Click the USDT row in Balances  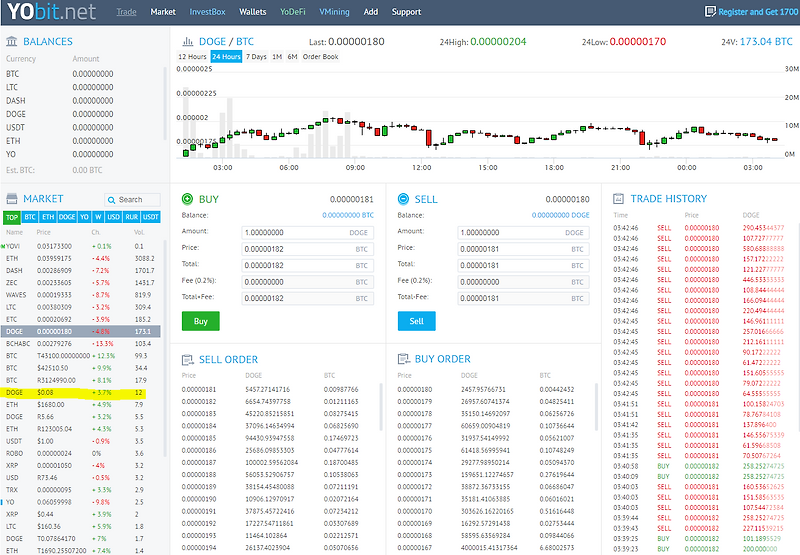pos(60,128)
